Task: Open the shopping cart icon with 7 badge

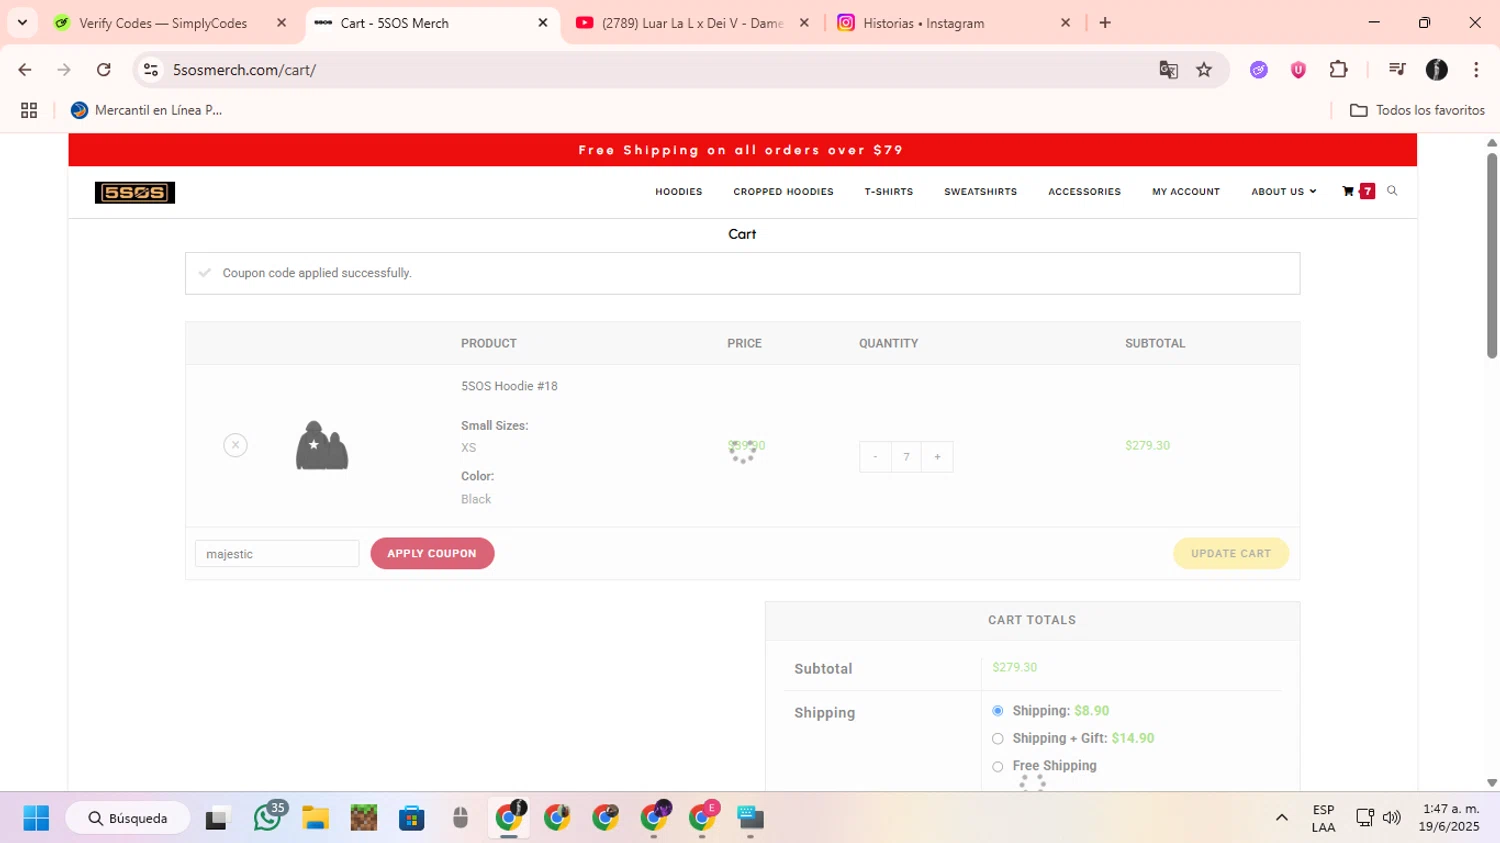Action: click(1358, 191)
